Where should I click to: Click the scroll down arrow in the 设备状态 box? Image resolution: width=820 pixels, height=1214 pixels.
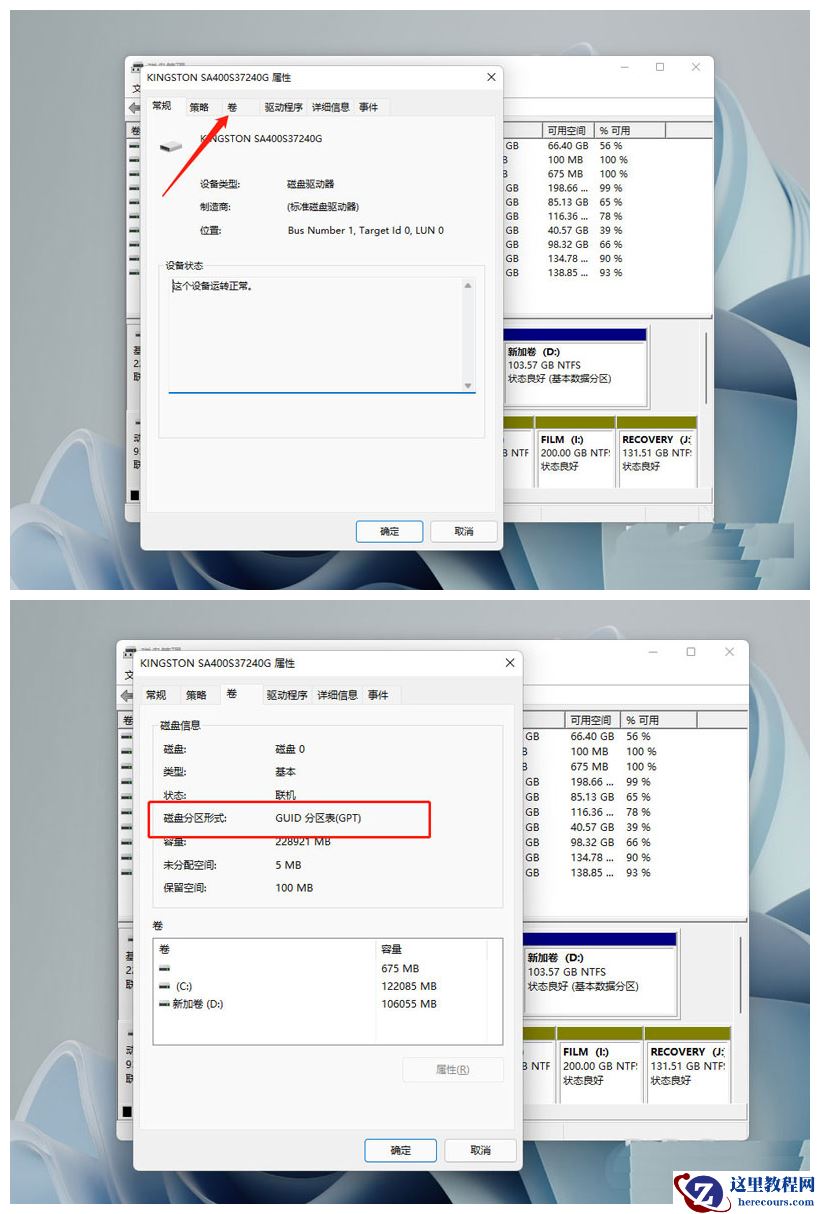click(467, 385)
